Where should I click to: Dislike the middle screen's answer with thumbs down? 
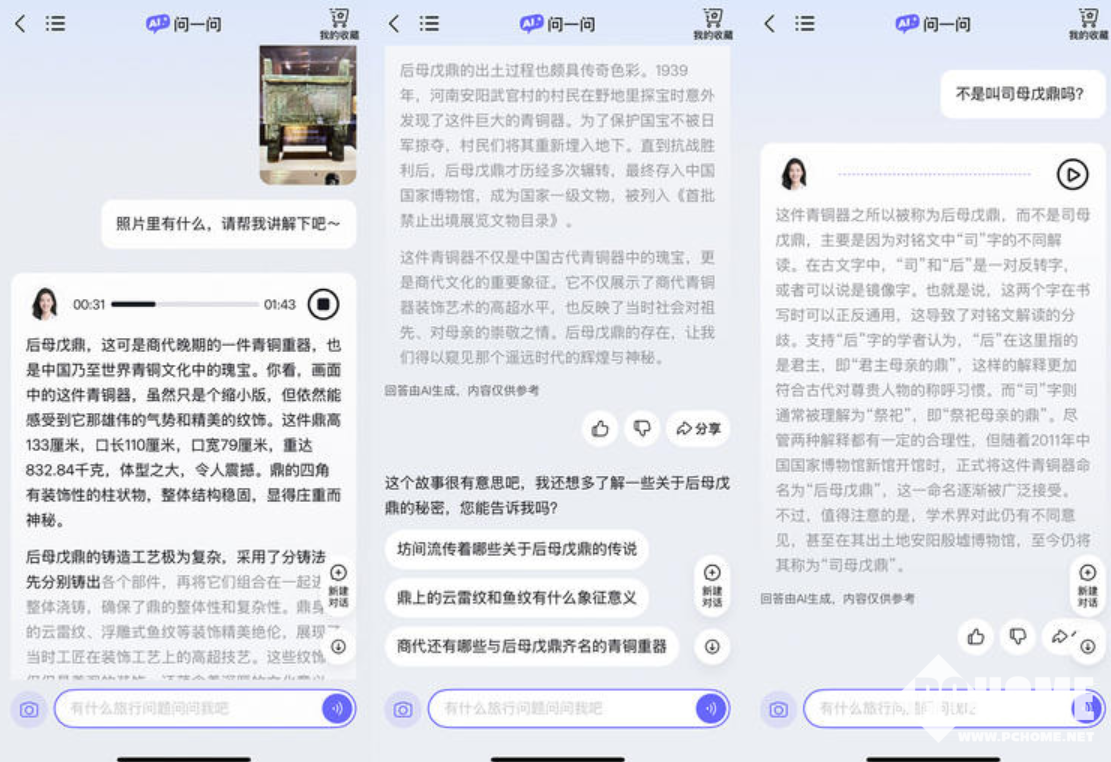[642, 429]
